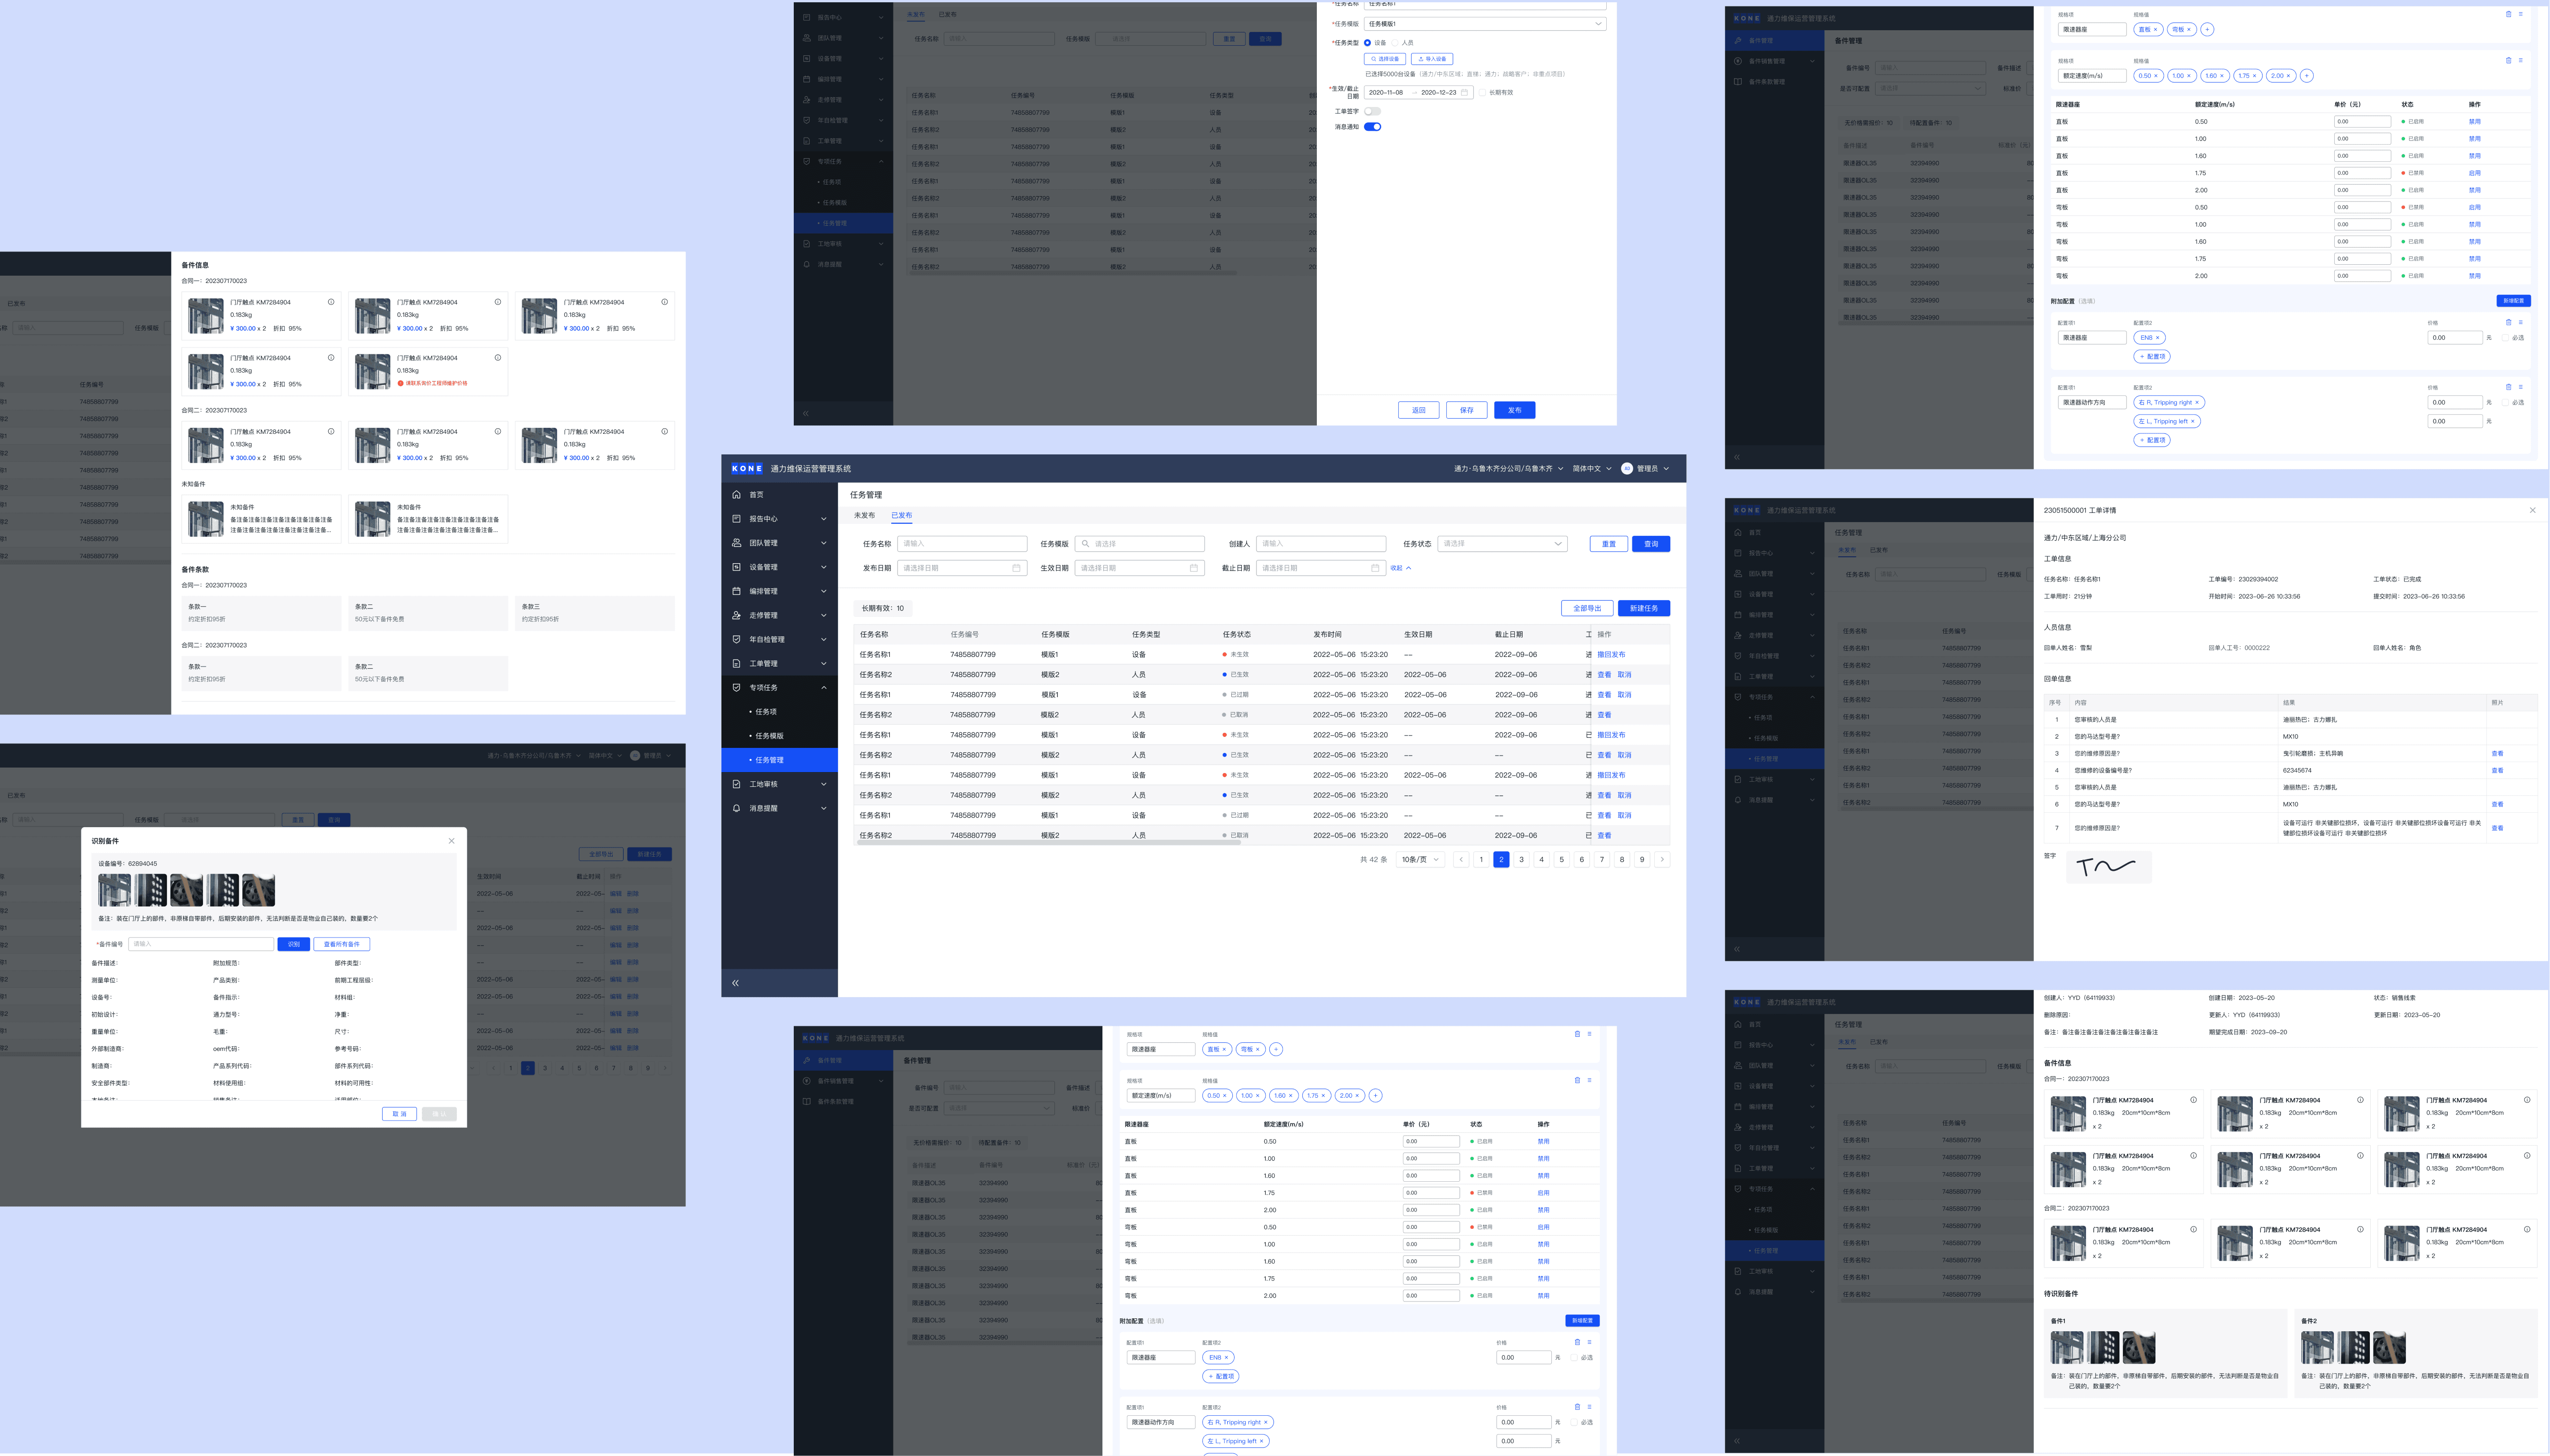Click the KONE logo in the undimmed window header
This screenshot has width=2550, height=1456.
point(747,468)
